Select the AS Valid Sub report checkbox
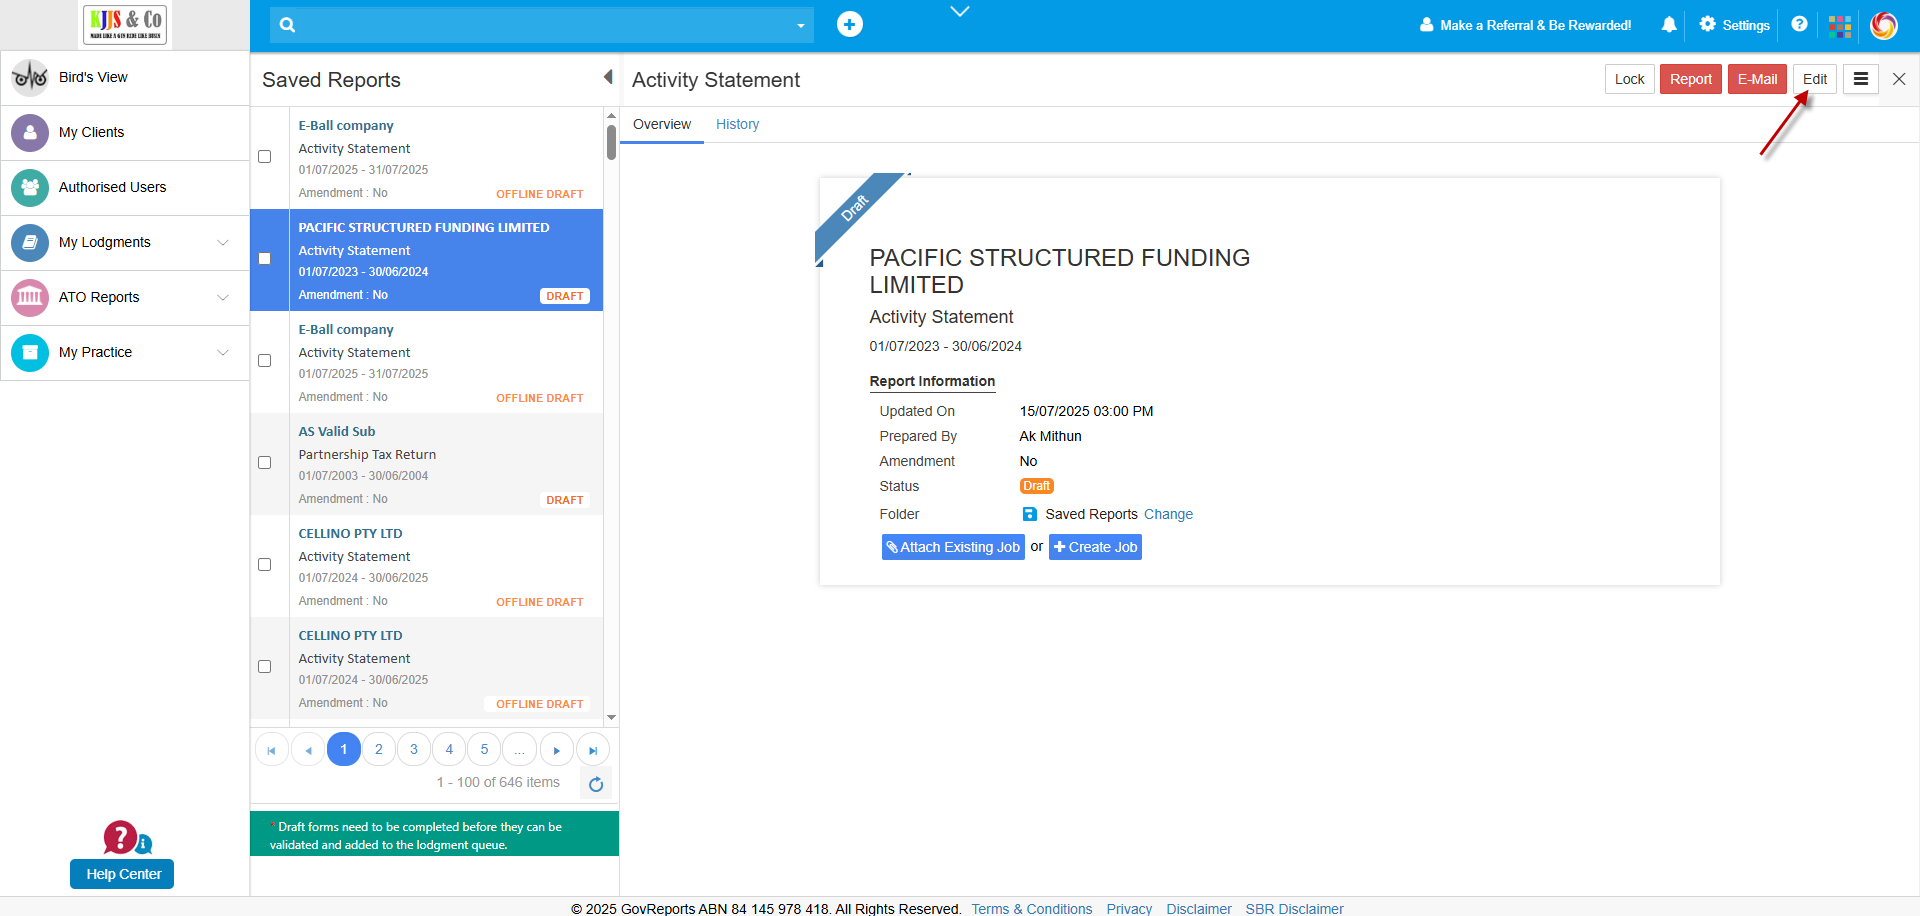 [x=265, y=463]
